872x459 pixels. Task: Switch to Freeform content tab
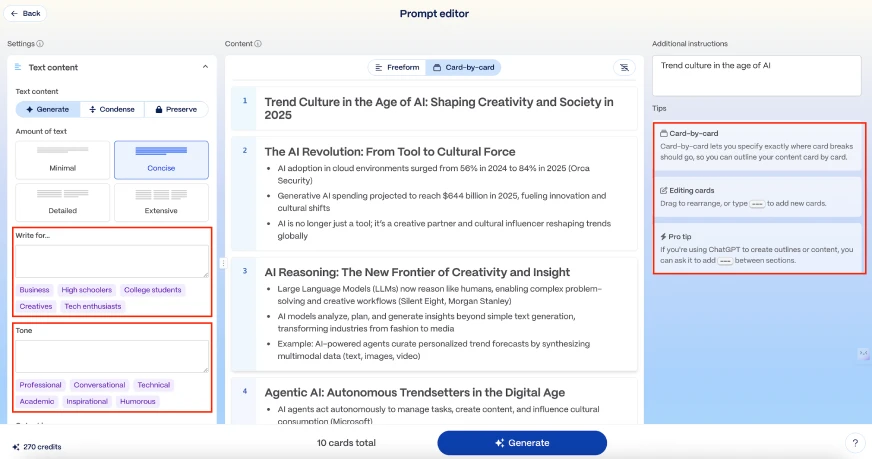tap(397, 67)
